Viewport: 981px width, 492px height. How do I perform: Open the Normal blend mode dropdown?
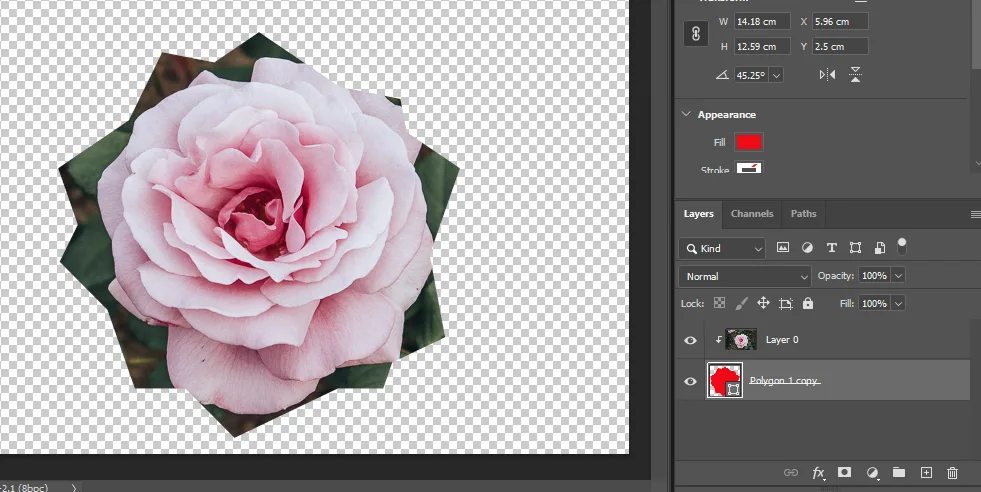[745, 276]
